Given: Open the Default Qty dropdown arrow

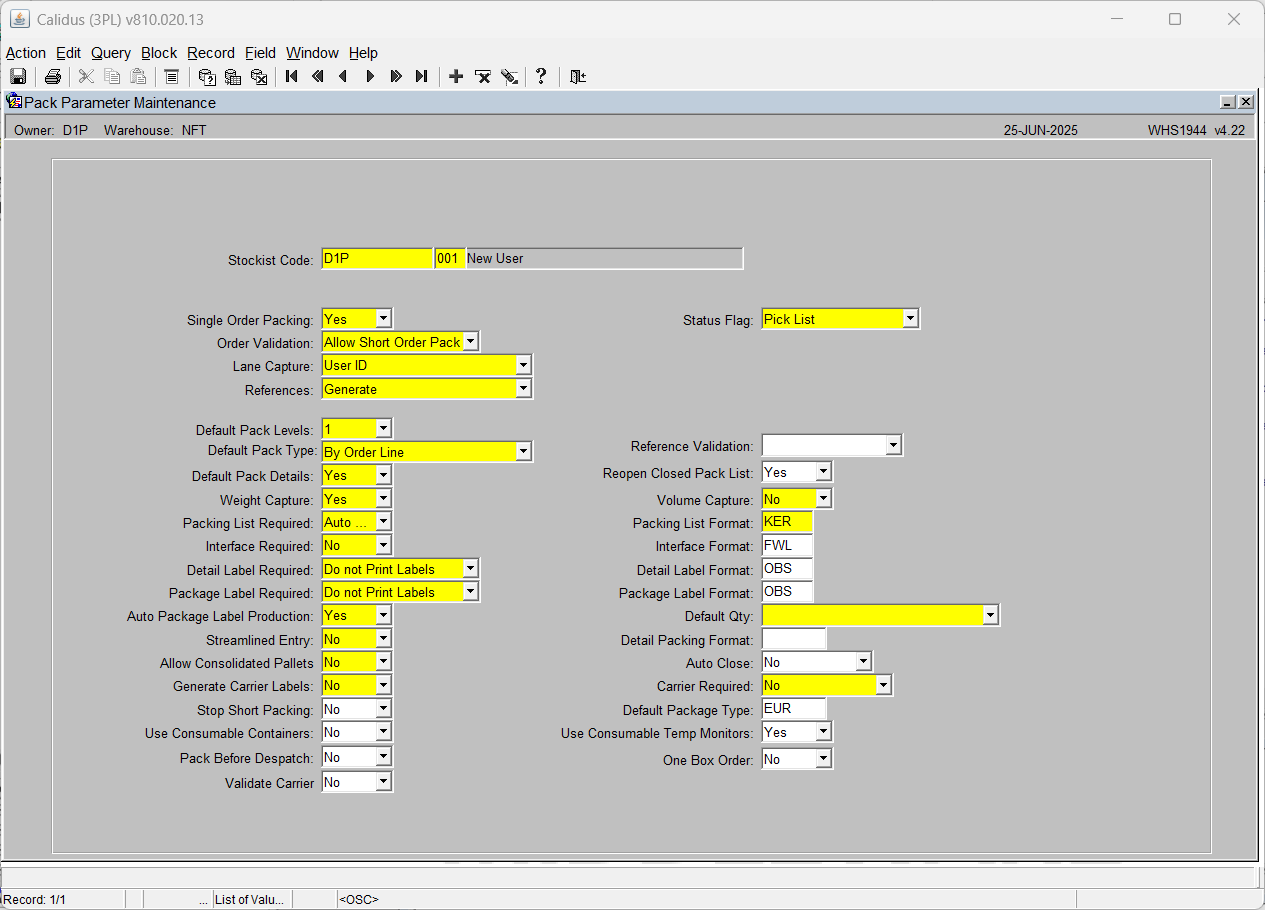Looking at the screenshot, I should (990, 616).
